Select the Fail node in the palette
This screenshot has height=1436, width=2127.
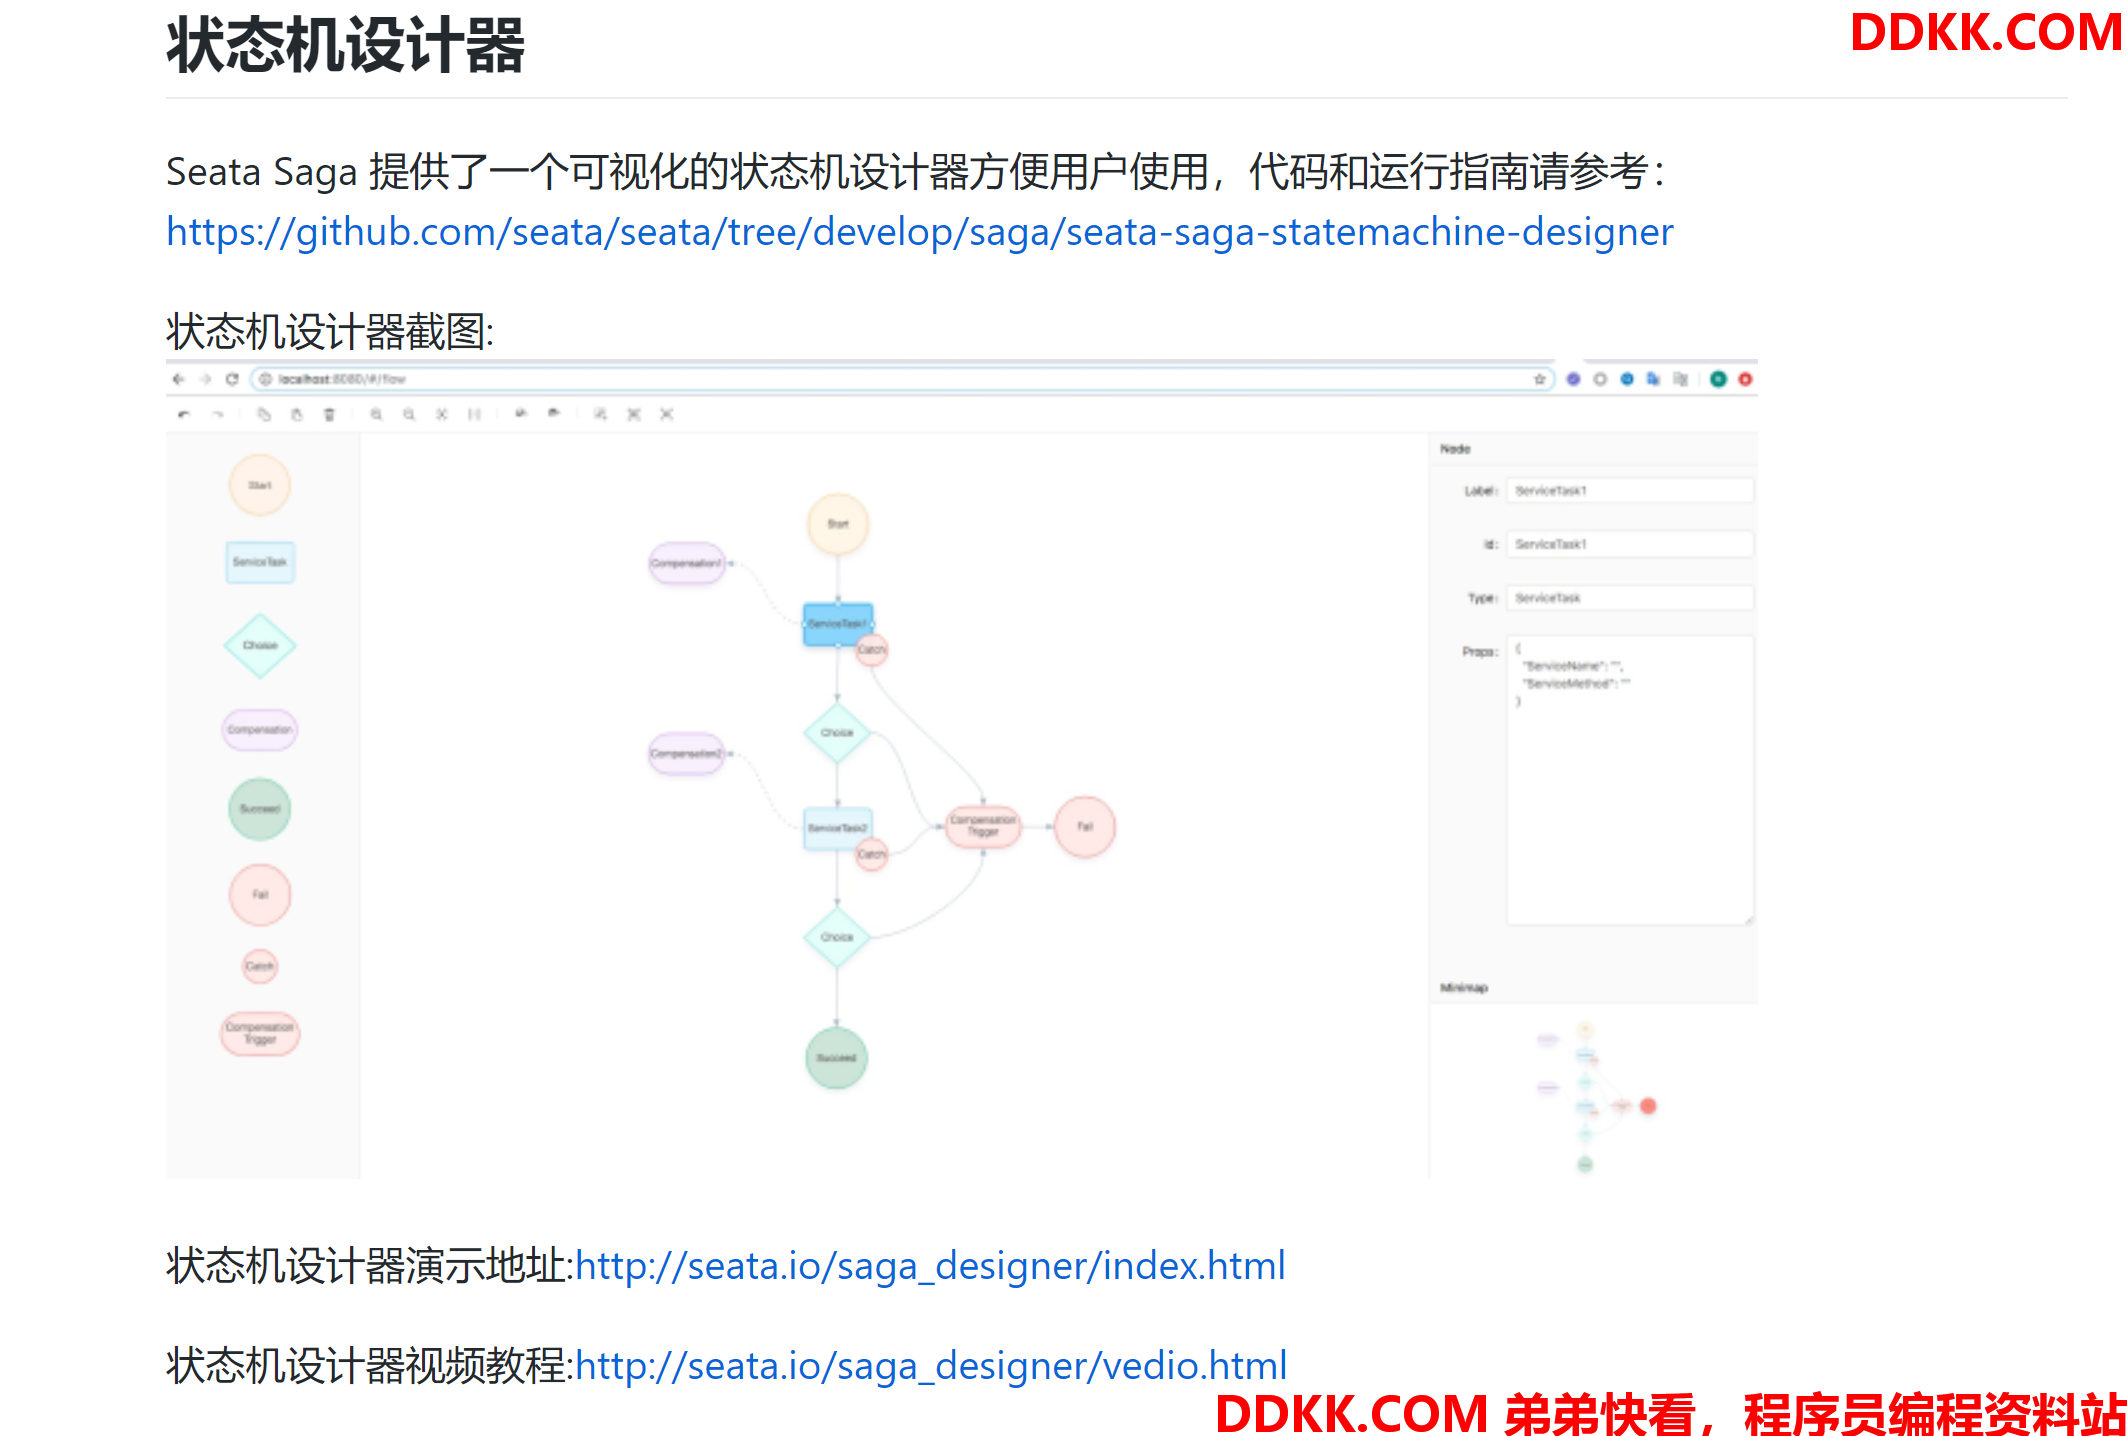pos(260,894)
